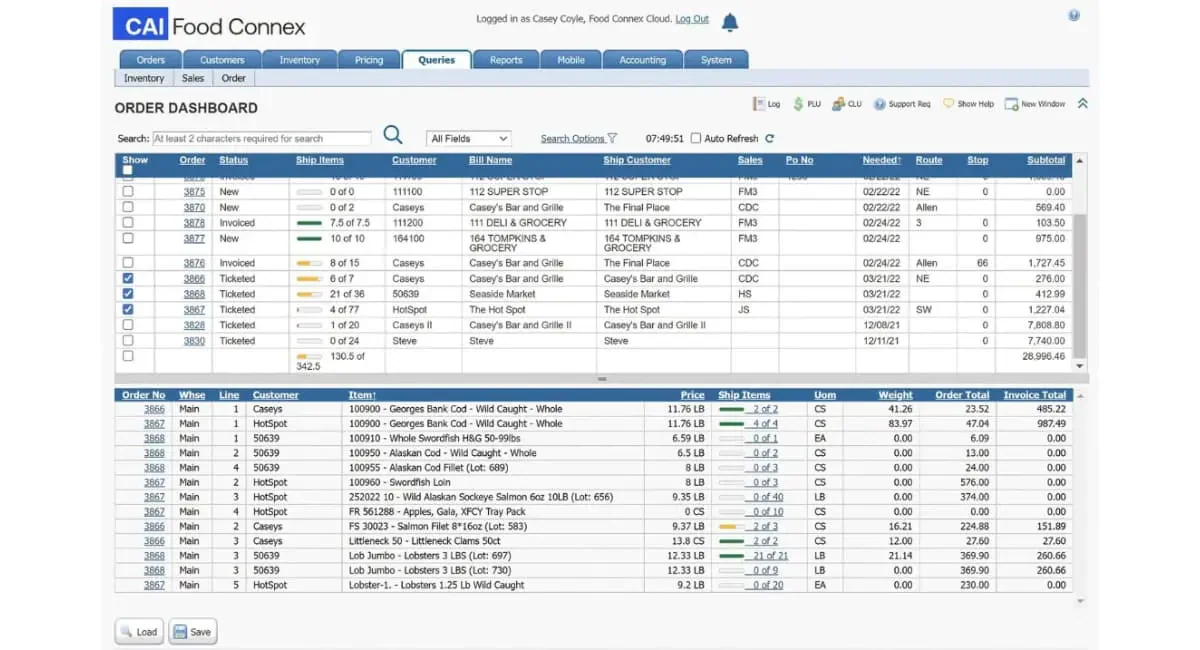This screenshot has height=650, width=1200.
Task: Check the box for order 3875
Action: (127, 191)
